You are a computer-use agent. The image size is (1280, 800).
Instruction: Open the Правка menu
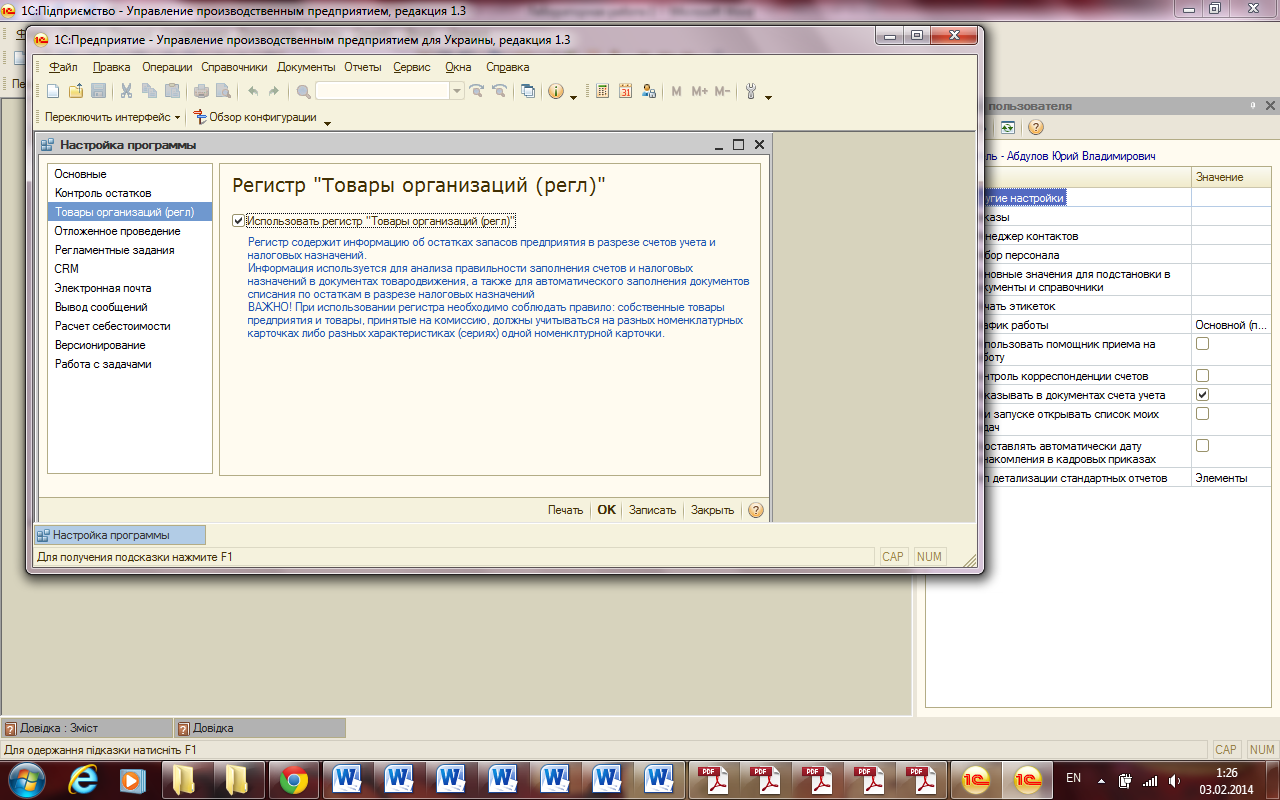tap(112, 67)
